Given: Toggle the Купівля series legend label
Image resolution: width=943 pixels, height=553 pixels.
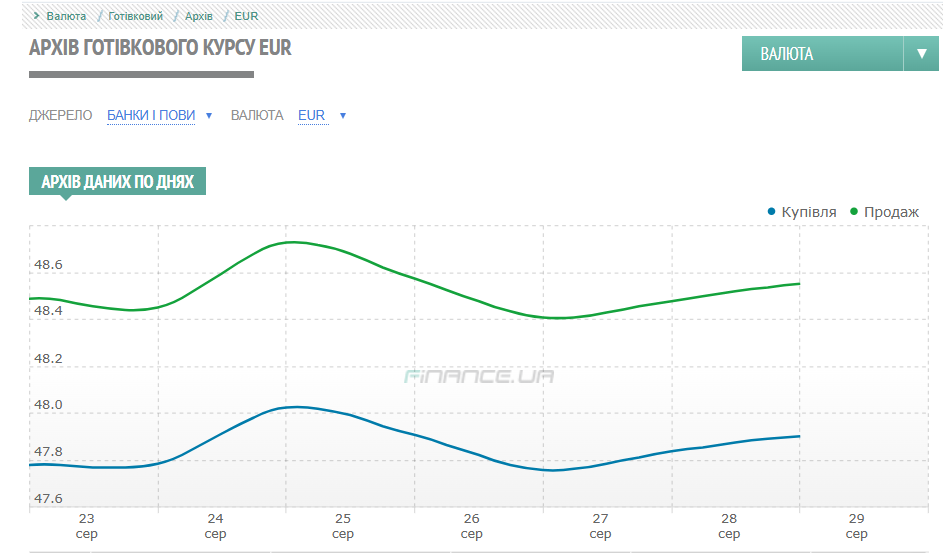Looking at the screenshot, I should pos(808,212).
